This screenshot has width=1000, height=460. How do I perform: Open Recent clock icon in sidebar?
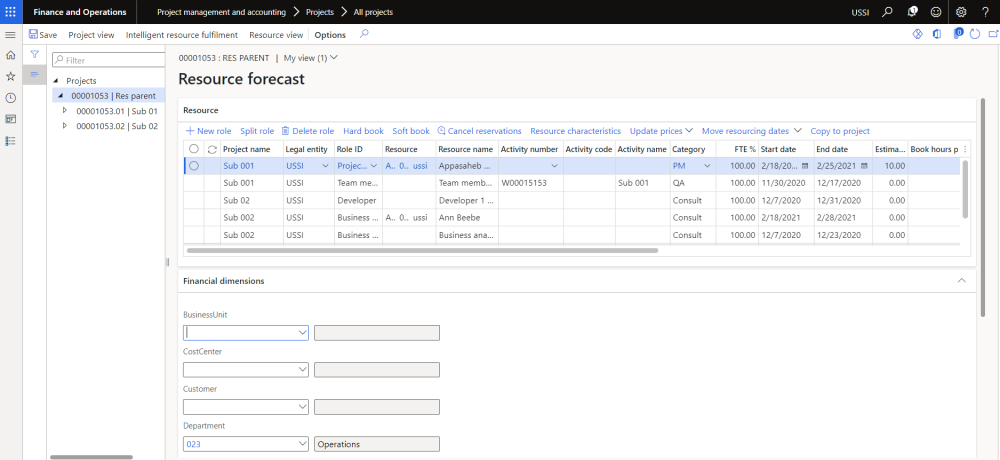click(x=11, y=98)
